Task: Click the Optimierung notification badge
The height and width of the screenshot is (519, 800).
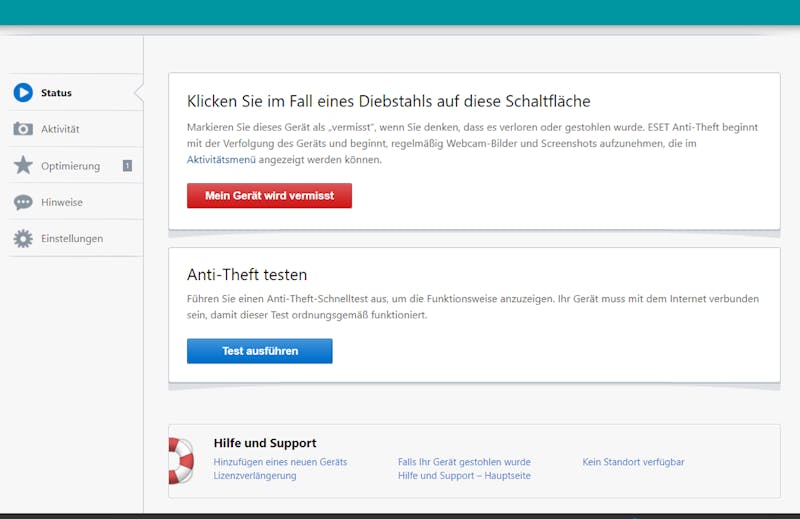Action: (128, 165)
